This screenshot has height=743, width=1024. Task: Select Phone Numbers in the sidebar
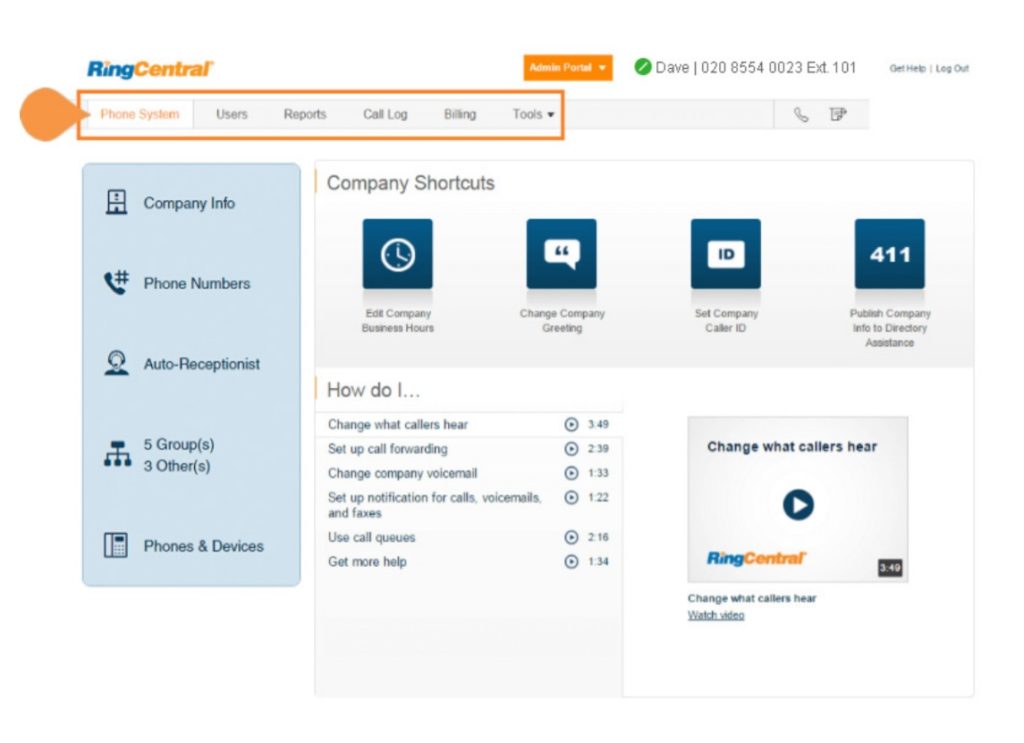pos(196,284)
